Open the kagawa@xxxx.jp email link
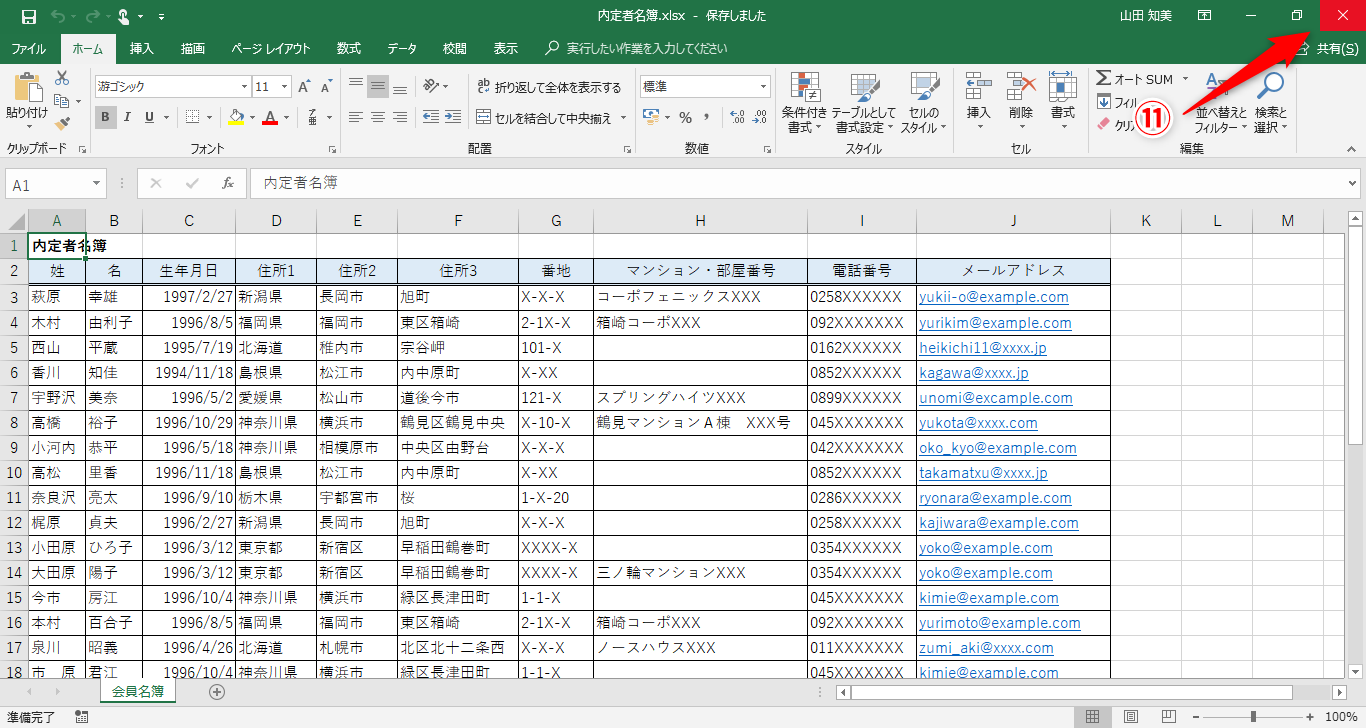Image resolution: width=1366 pixels, height=728 pixels. pos(974,373)
